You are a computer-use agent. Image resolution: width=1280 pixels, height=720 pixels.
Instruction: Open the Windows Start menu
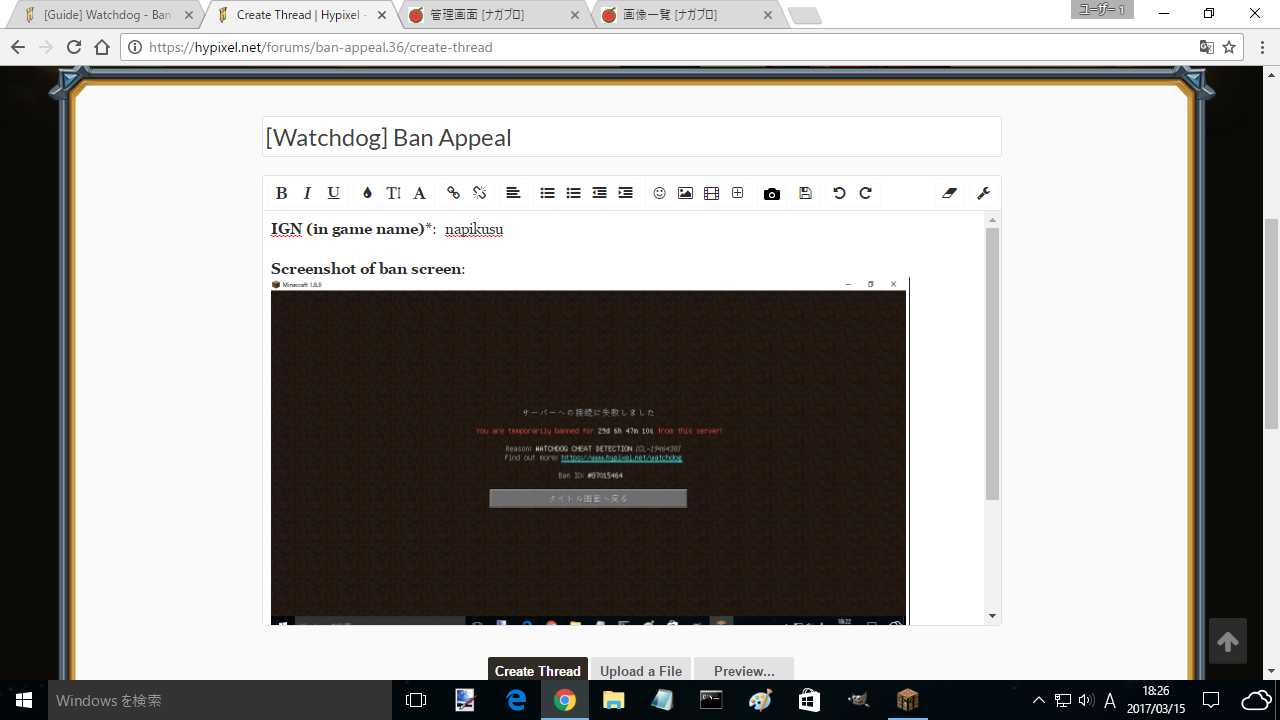[x=24, y=700]
